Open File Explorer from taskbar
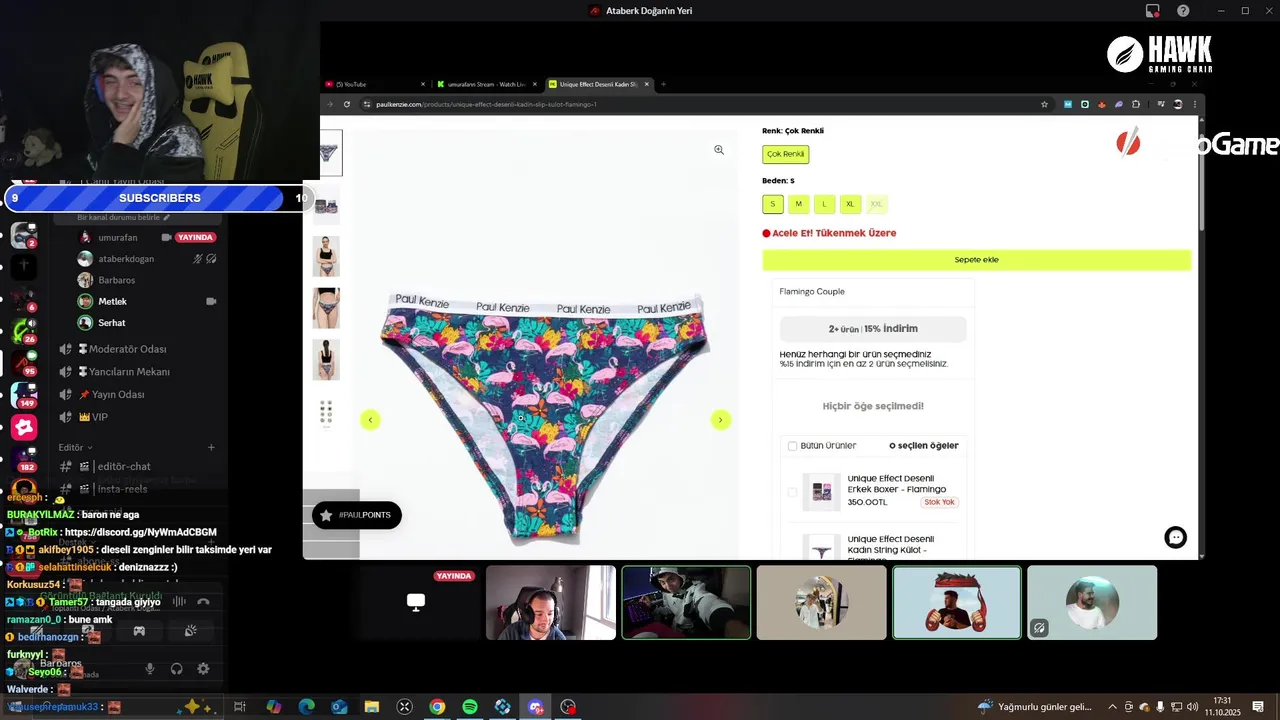1280x720 pixels. coord(371,707)
